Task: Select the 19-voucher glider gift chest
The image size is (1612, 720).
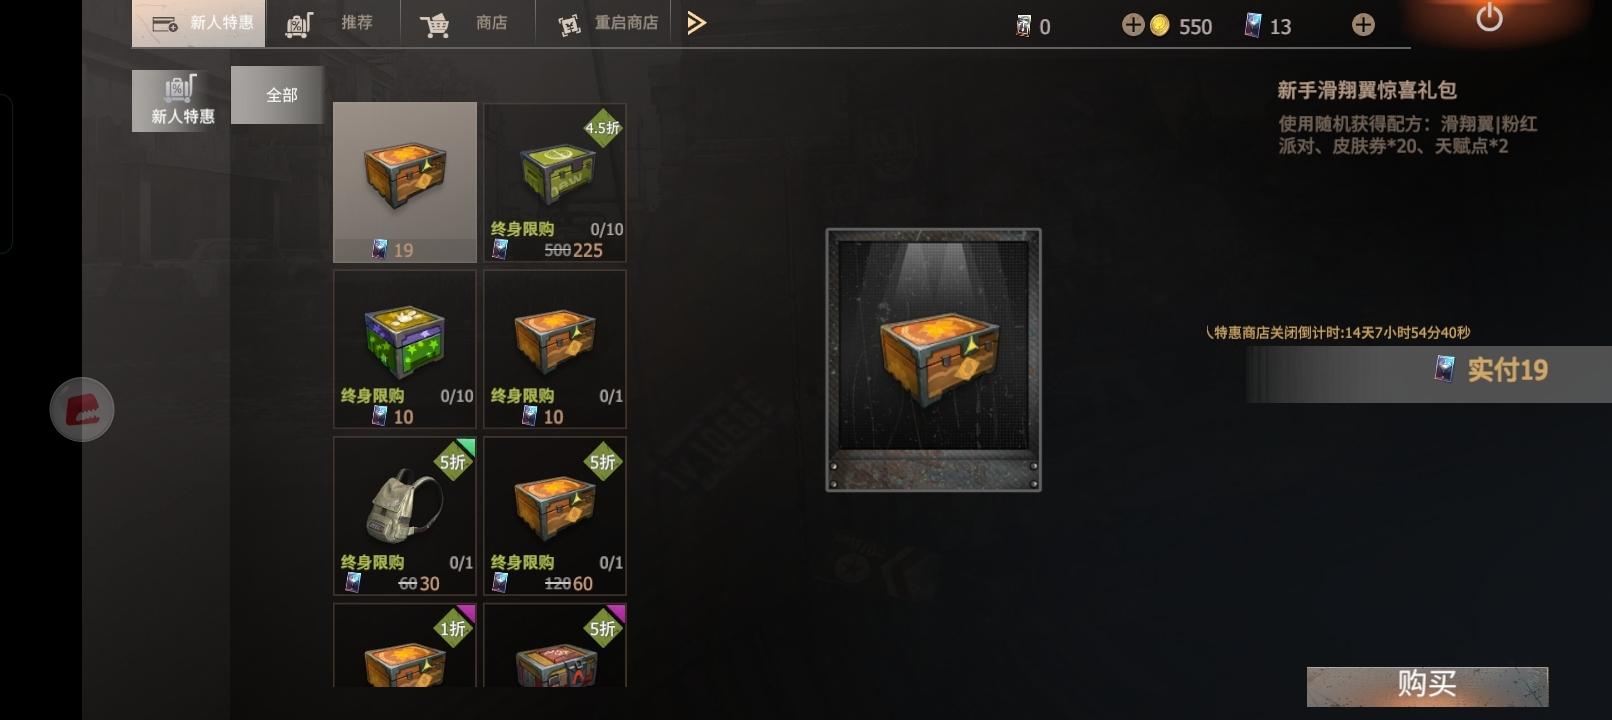Action: click(x=405, y=182)
